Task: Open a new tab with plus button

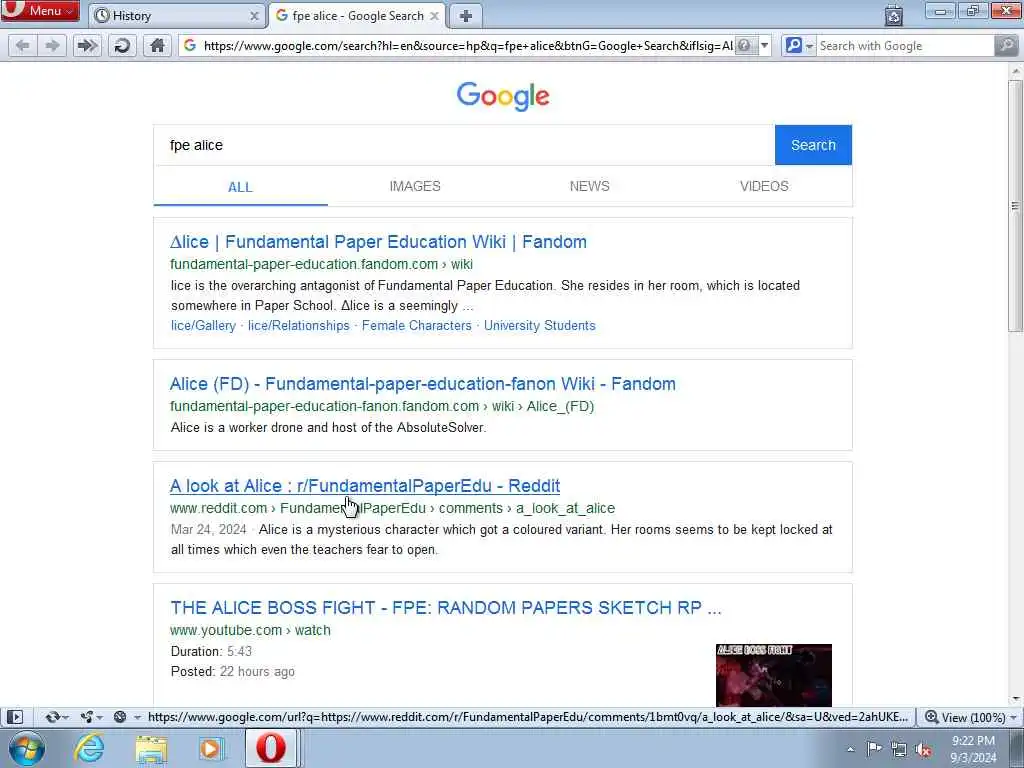Action: click(466, 16)
